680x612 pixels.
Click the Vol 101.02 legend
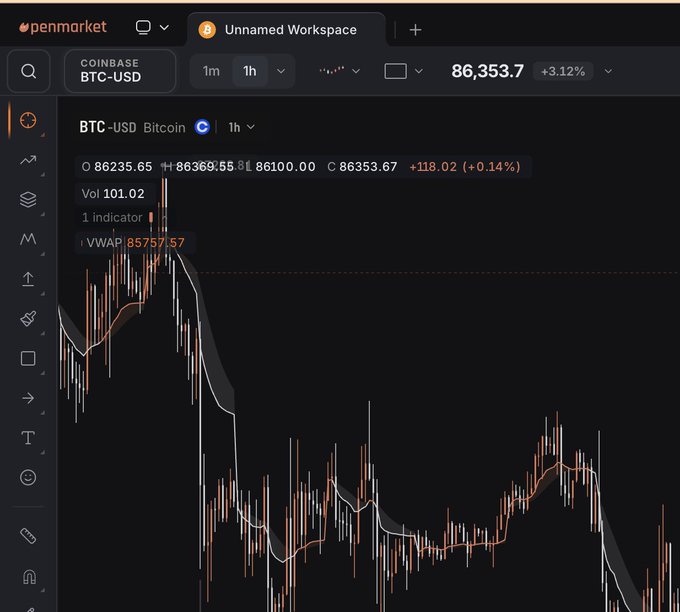pos(113,193)
